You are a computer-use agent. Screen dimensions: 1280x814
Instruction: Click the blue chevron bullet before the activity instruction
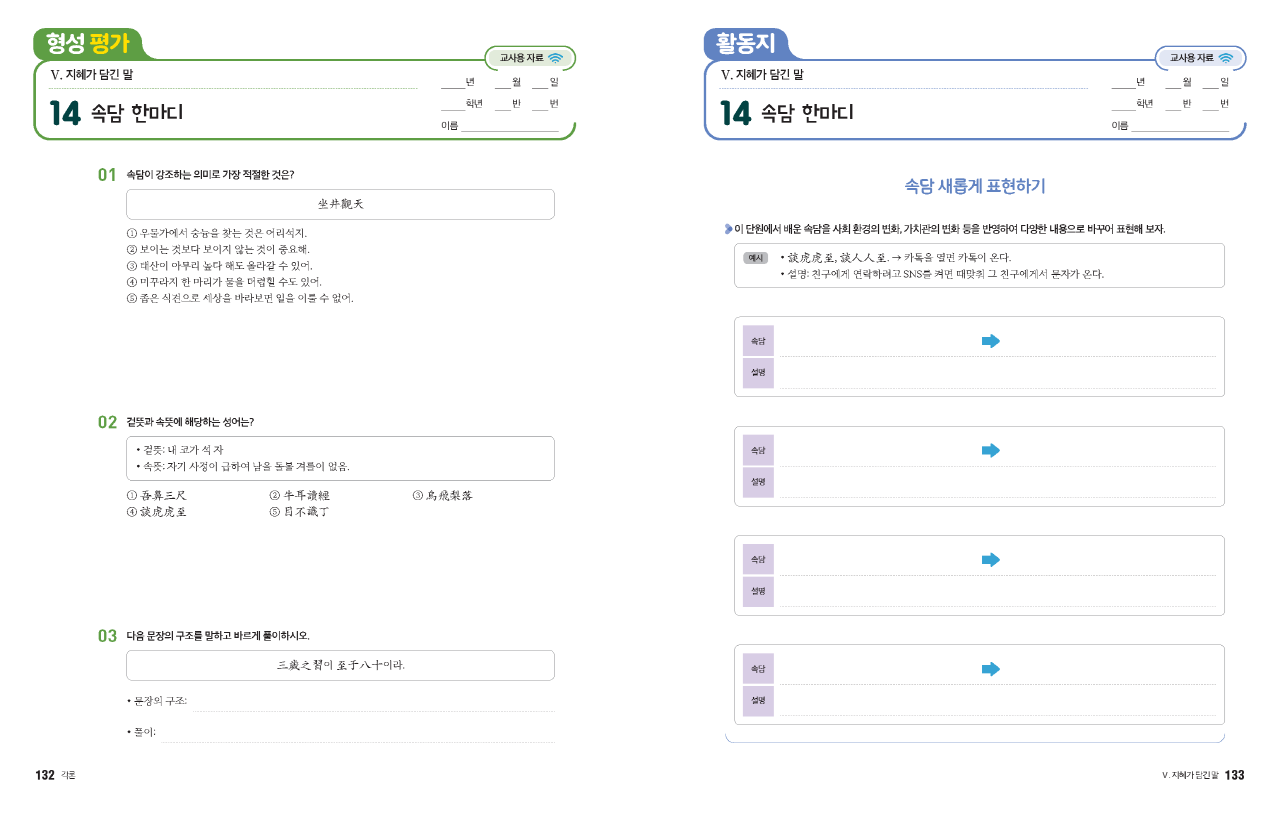point(728,229)
